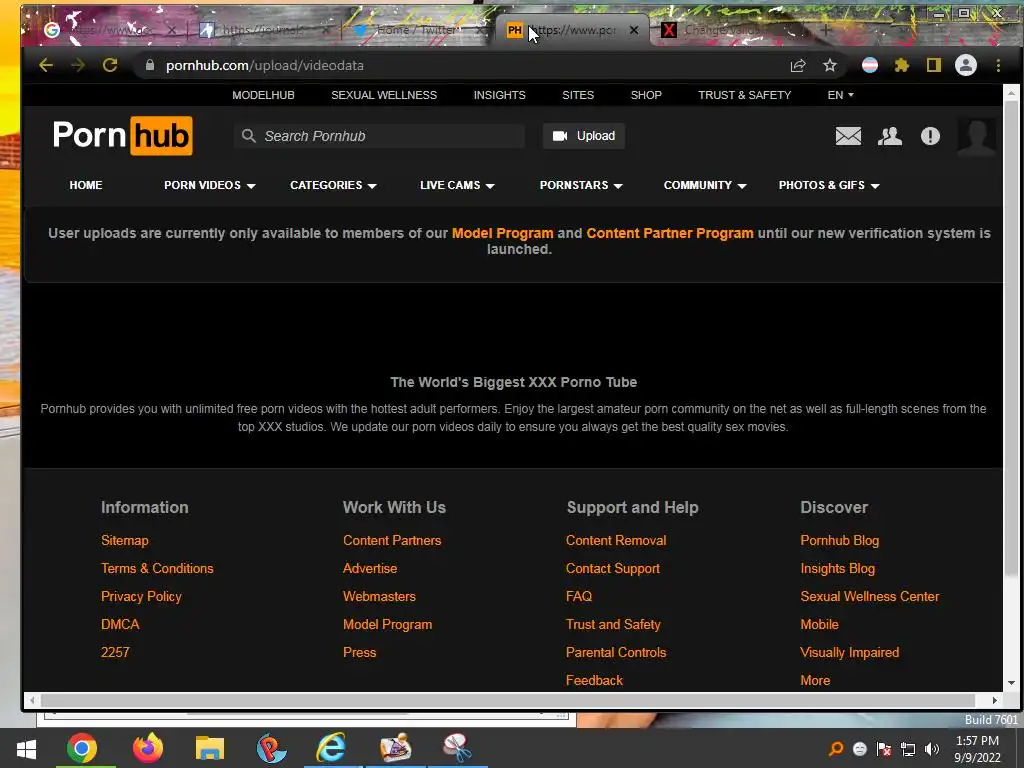The height and width of the screenshot is (768, 1024).
Task: Open SHOP in the top bar
Action: coord(646,95)
